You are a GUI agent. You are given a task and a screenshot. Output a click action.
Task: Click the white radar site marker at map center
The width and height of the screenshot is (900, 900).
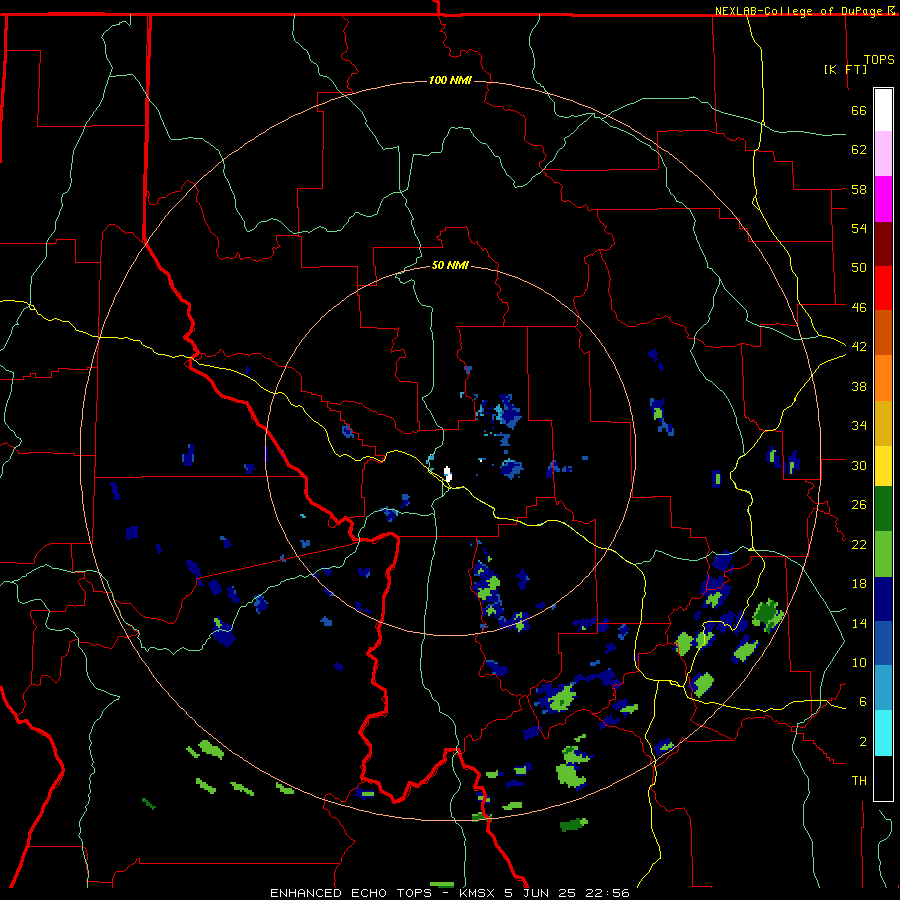pyautogui.click(x=448, y=474)
